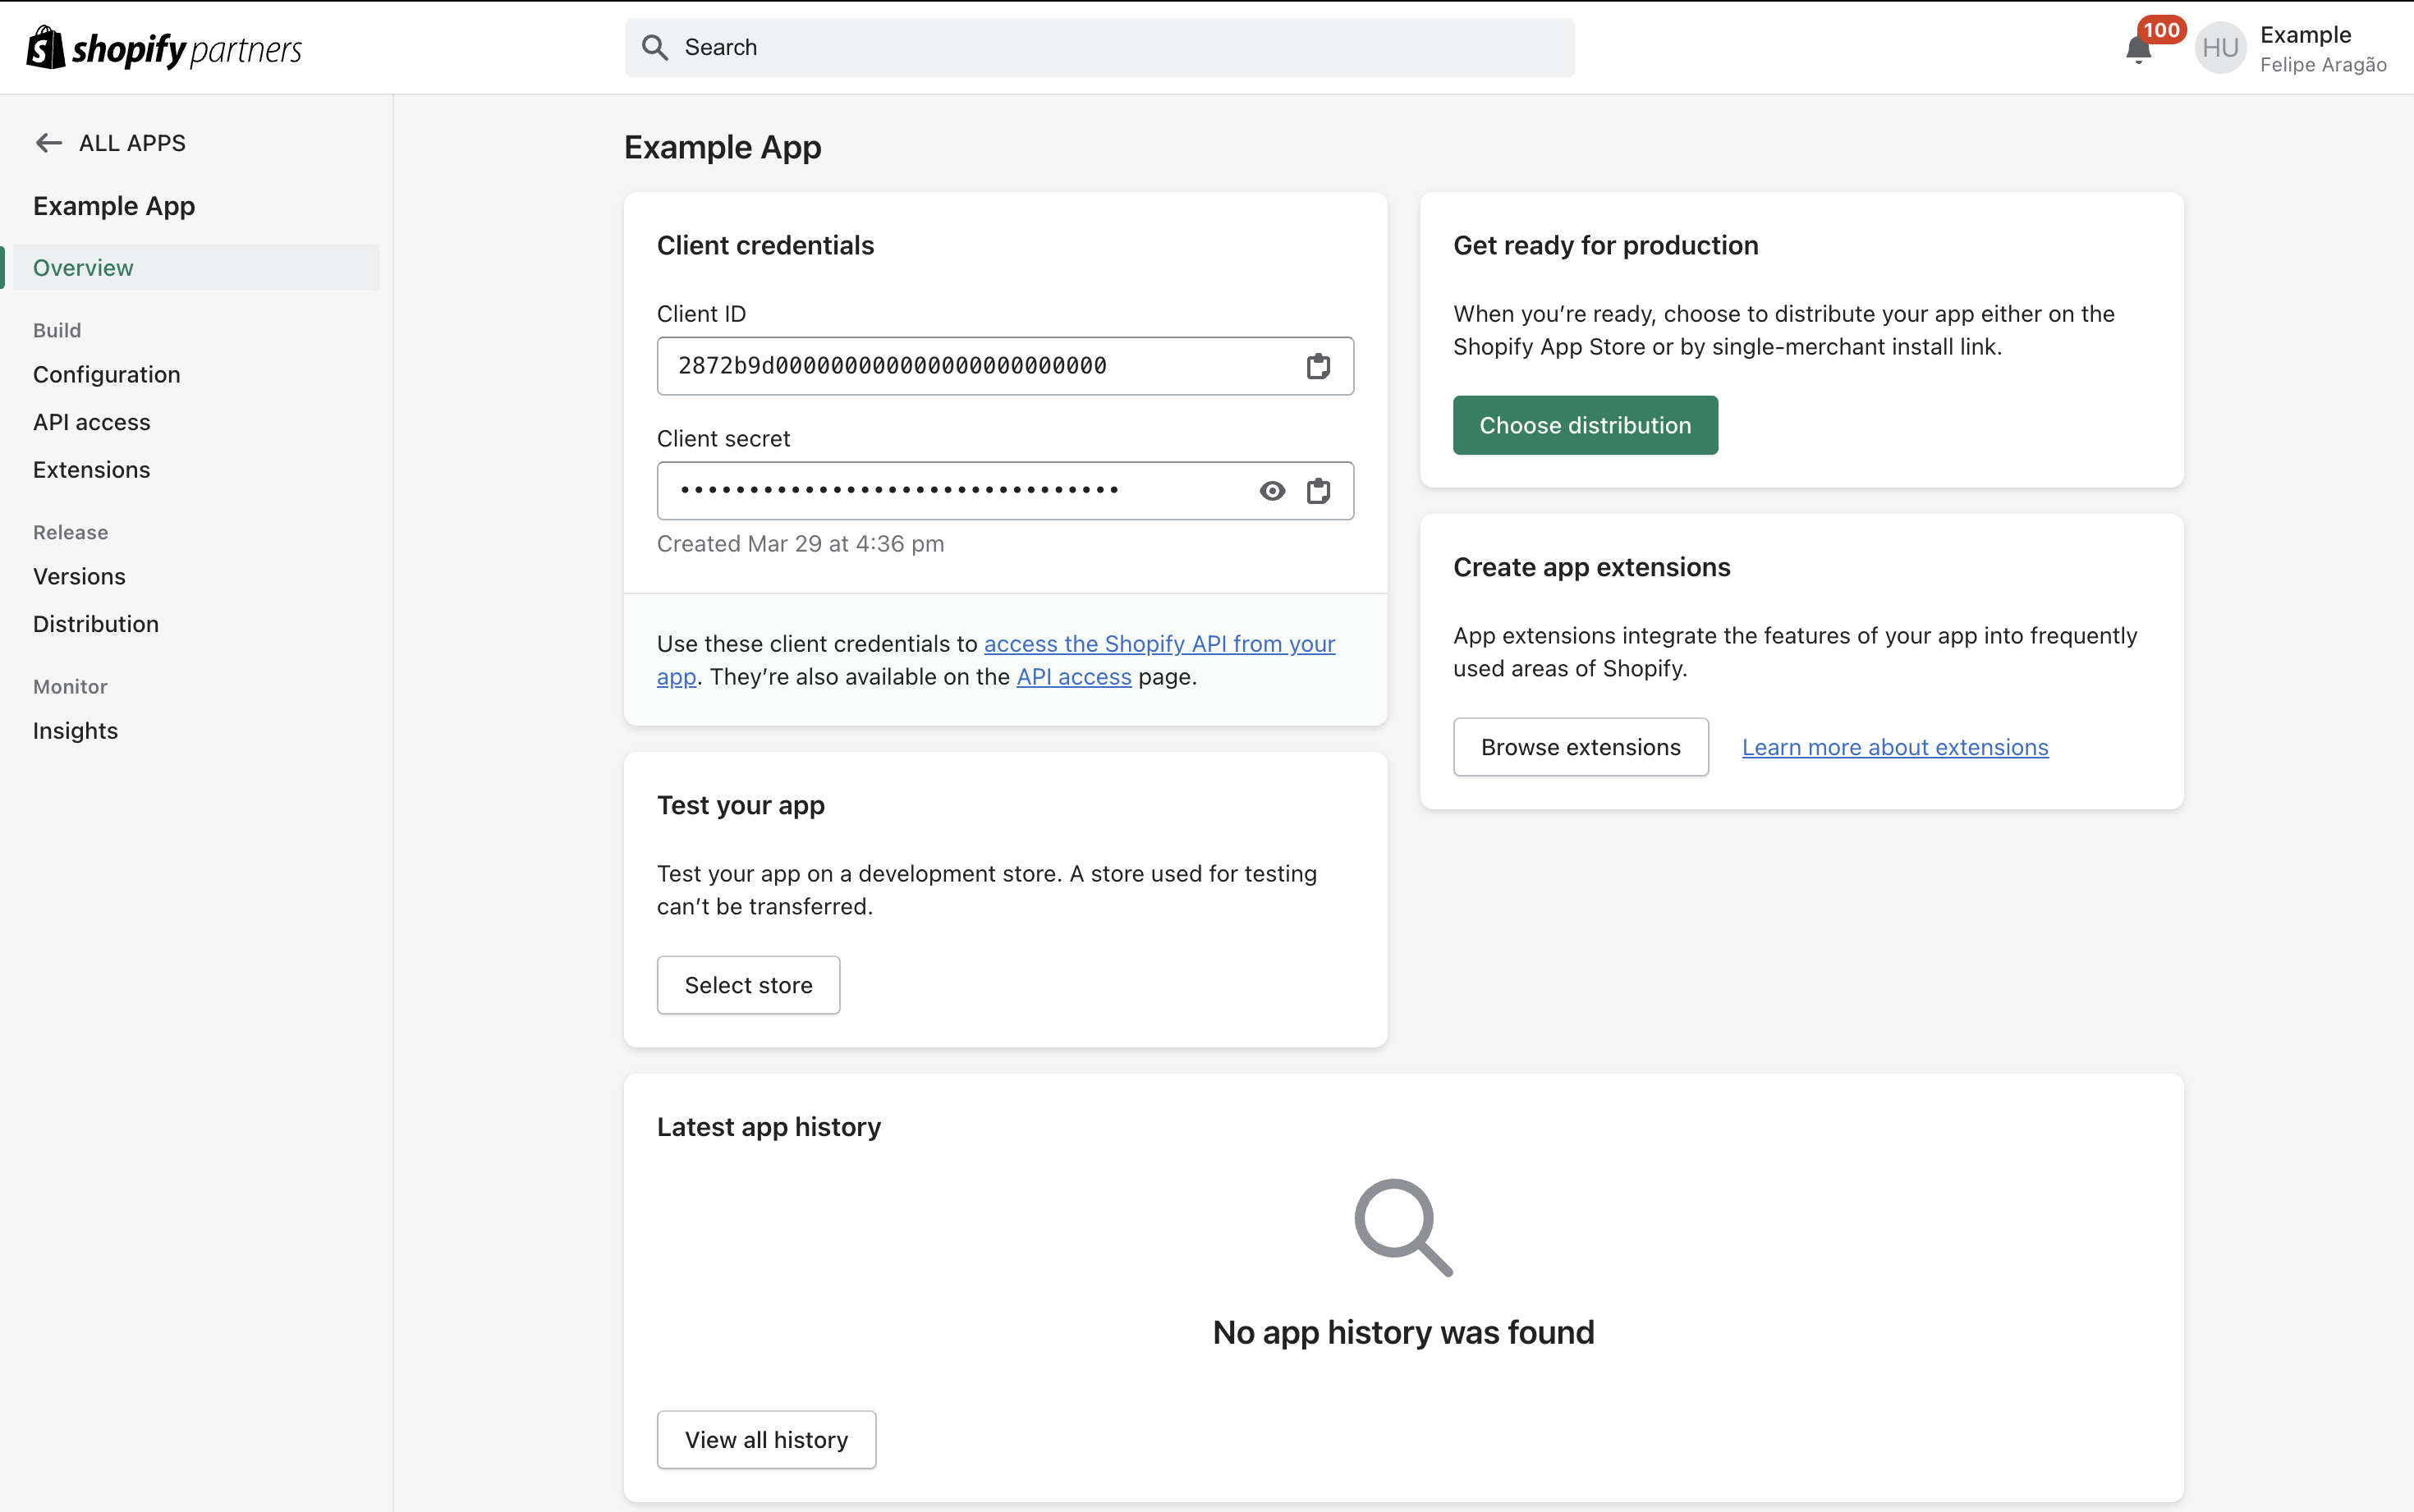Click the Example App sidebar title
The width and height of the screenshot is (2414, 1512).
114,206
